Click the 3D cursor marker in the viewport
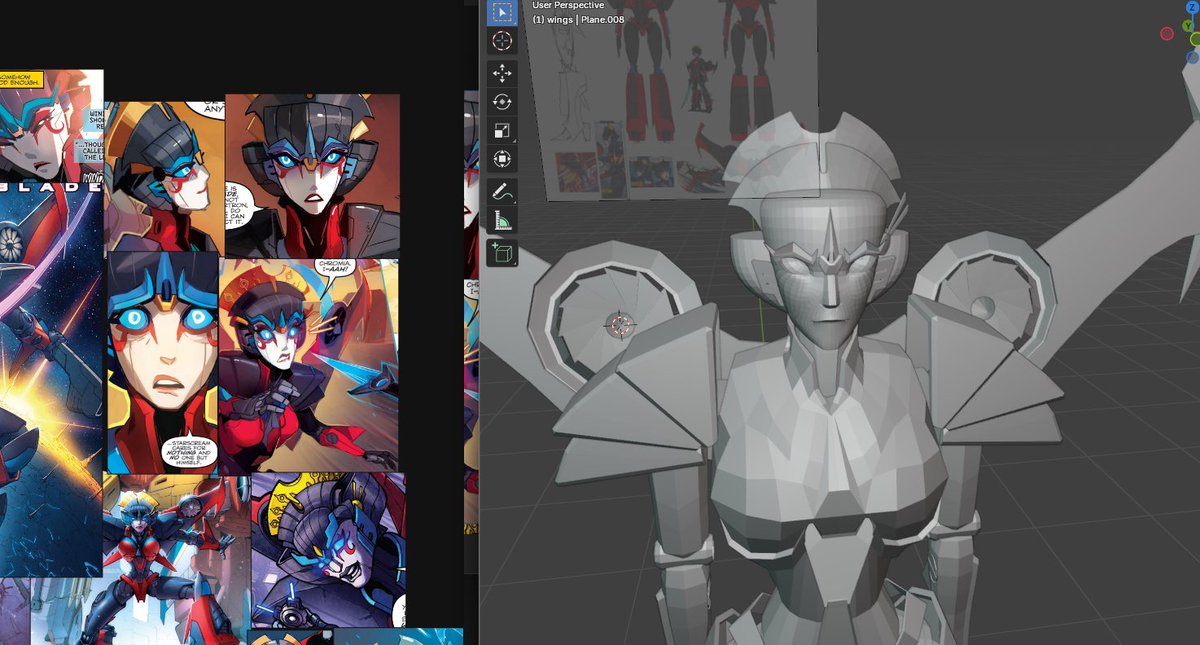 click(620, 324)
